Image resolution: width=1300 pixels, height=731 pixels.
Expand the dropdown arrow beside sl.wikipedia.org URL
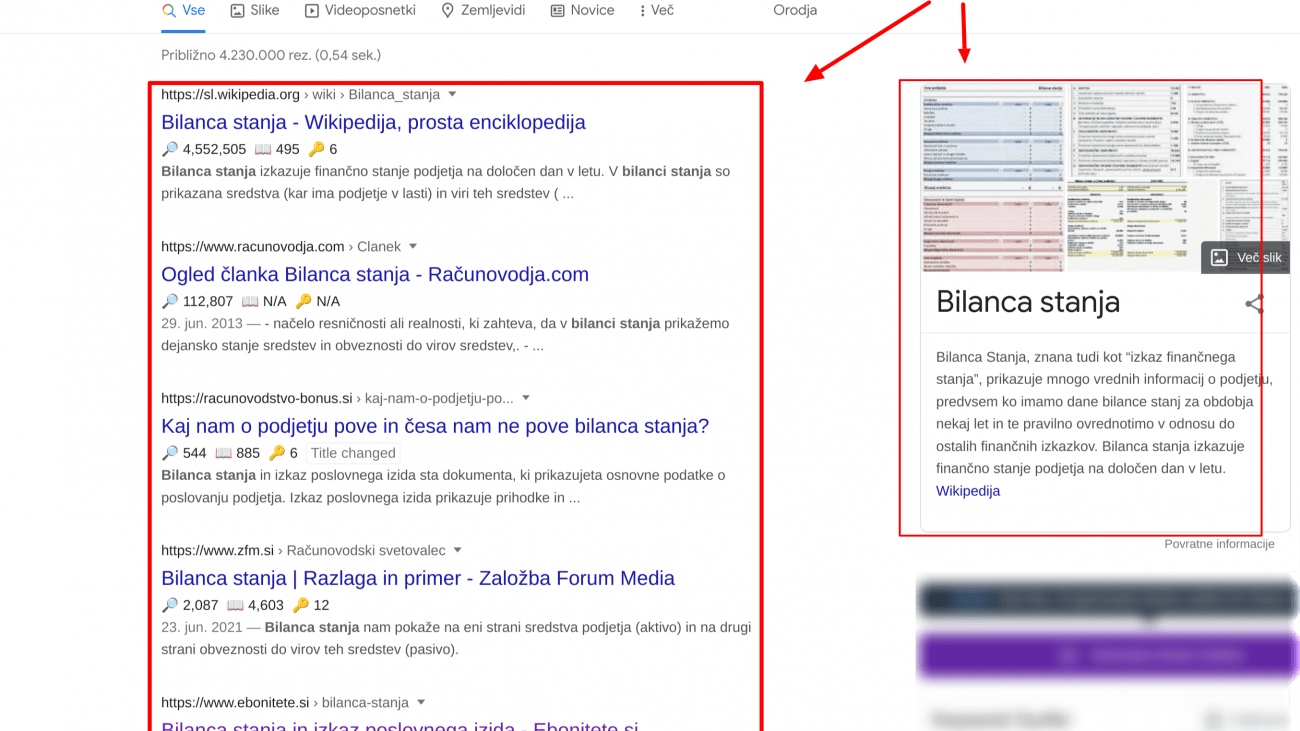coord(452,94)
